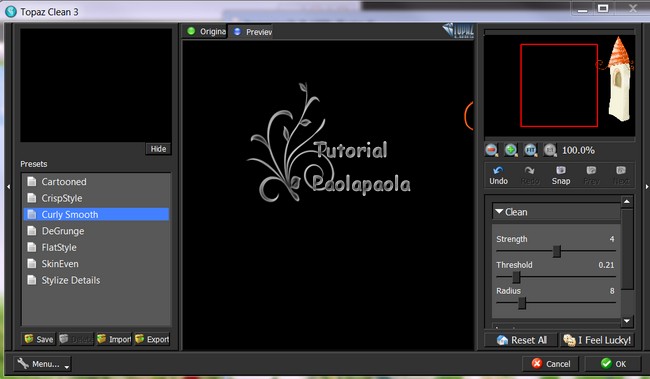This screenshot has width=650, height=379.
Task: Confirm with the OK button
Action: click(x=613, y=364)
